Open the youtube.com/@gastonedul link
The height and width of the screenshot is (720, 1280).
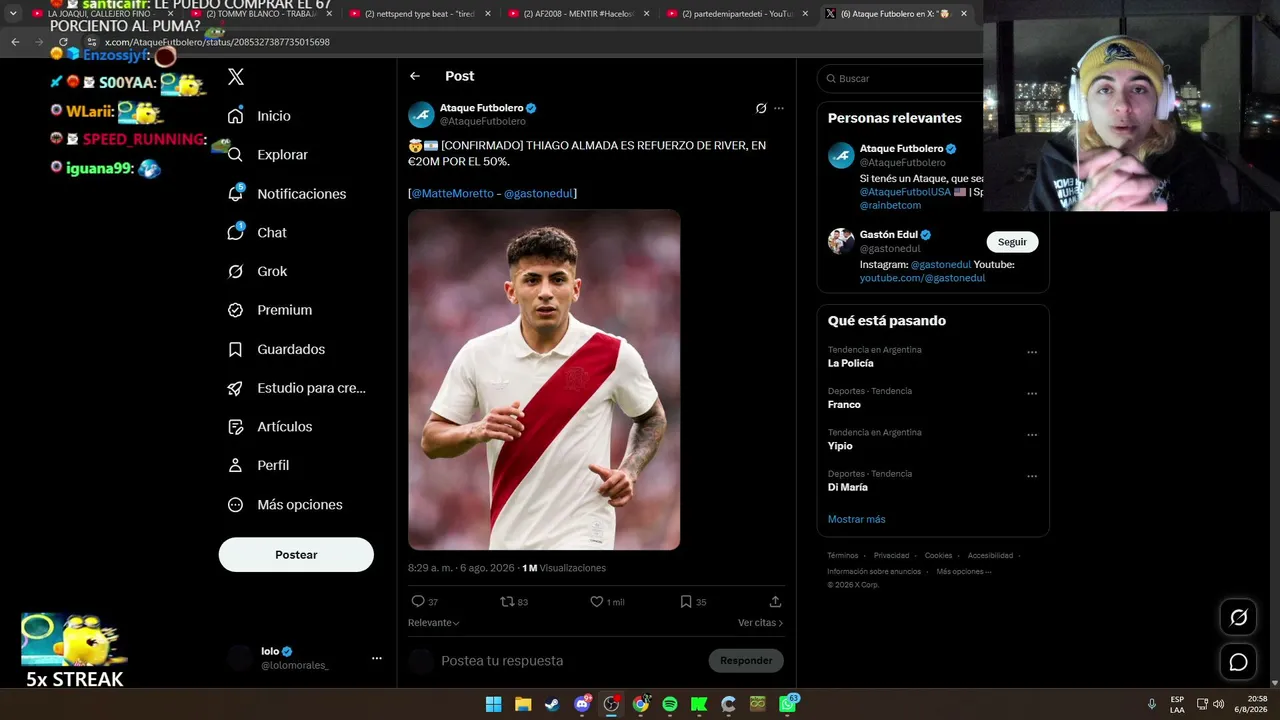(x=922, y=278)
